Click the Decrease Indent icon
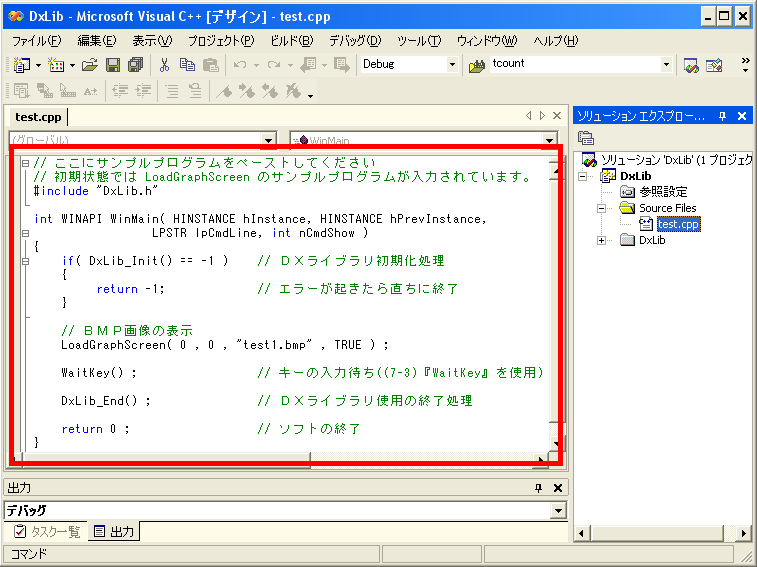 point(120,90)
